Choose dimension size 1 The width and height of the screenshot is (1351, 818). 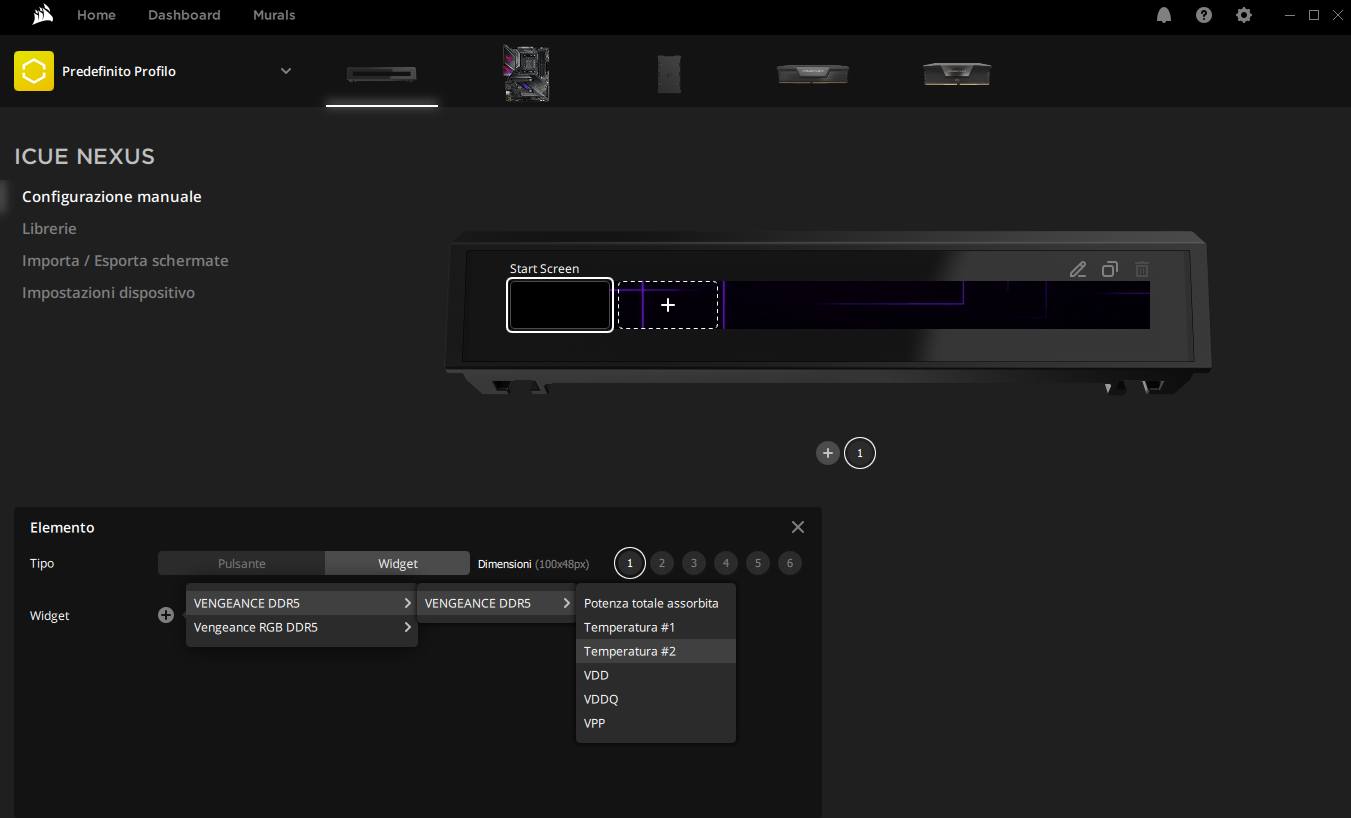point(630,563)
